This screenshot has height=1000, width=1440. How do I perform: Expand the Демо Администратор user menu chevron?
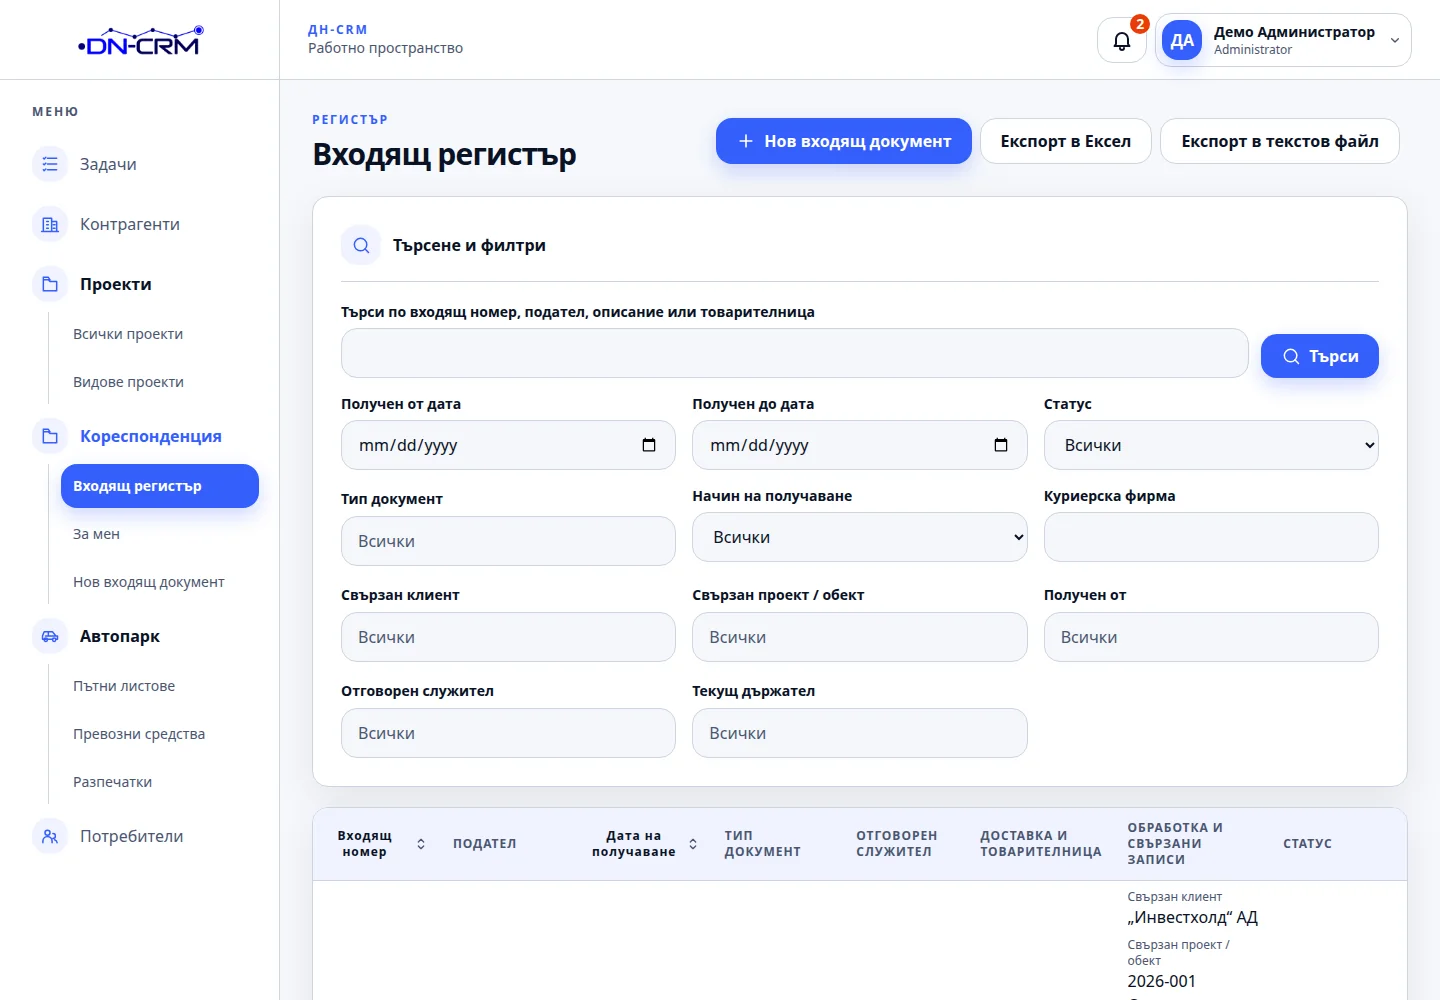tap(1395, 41)
